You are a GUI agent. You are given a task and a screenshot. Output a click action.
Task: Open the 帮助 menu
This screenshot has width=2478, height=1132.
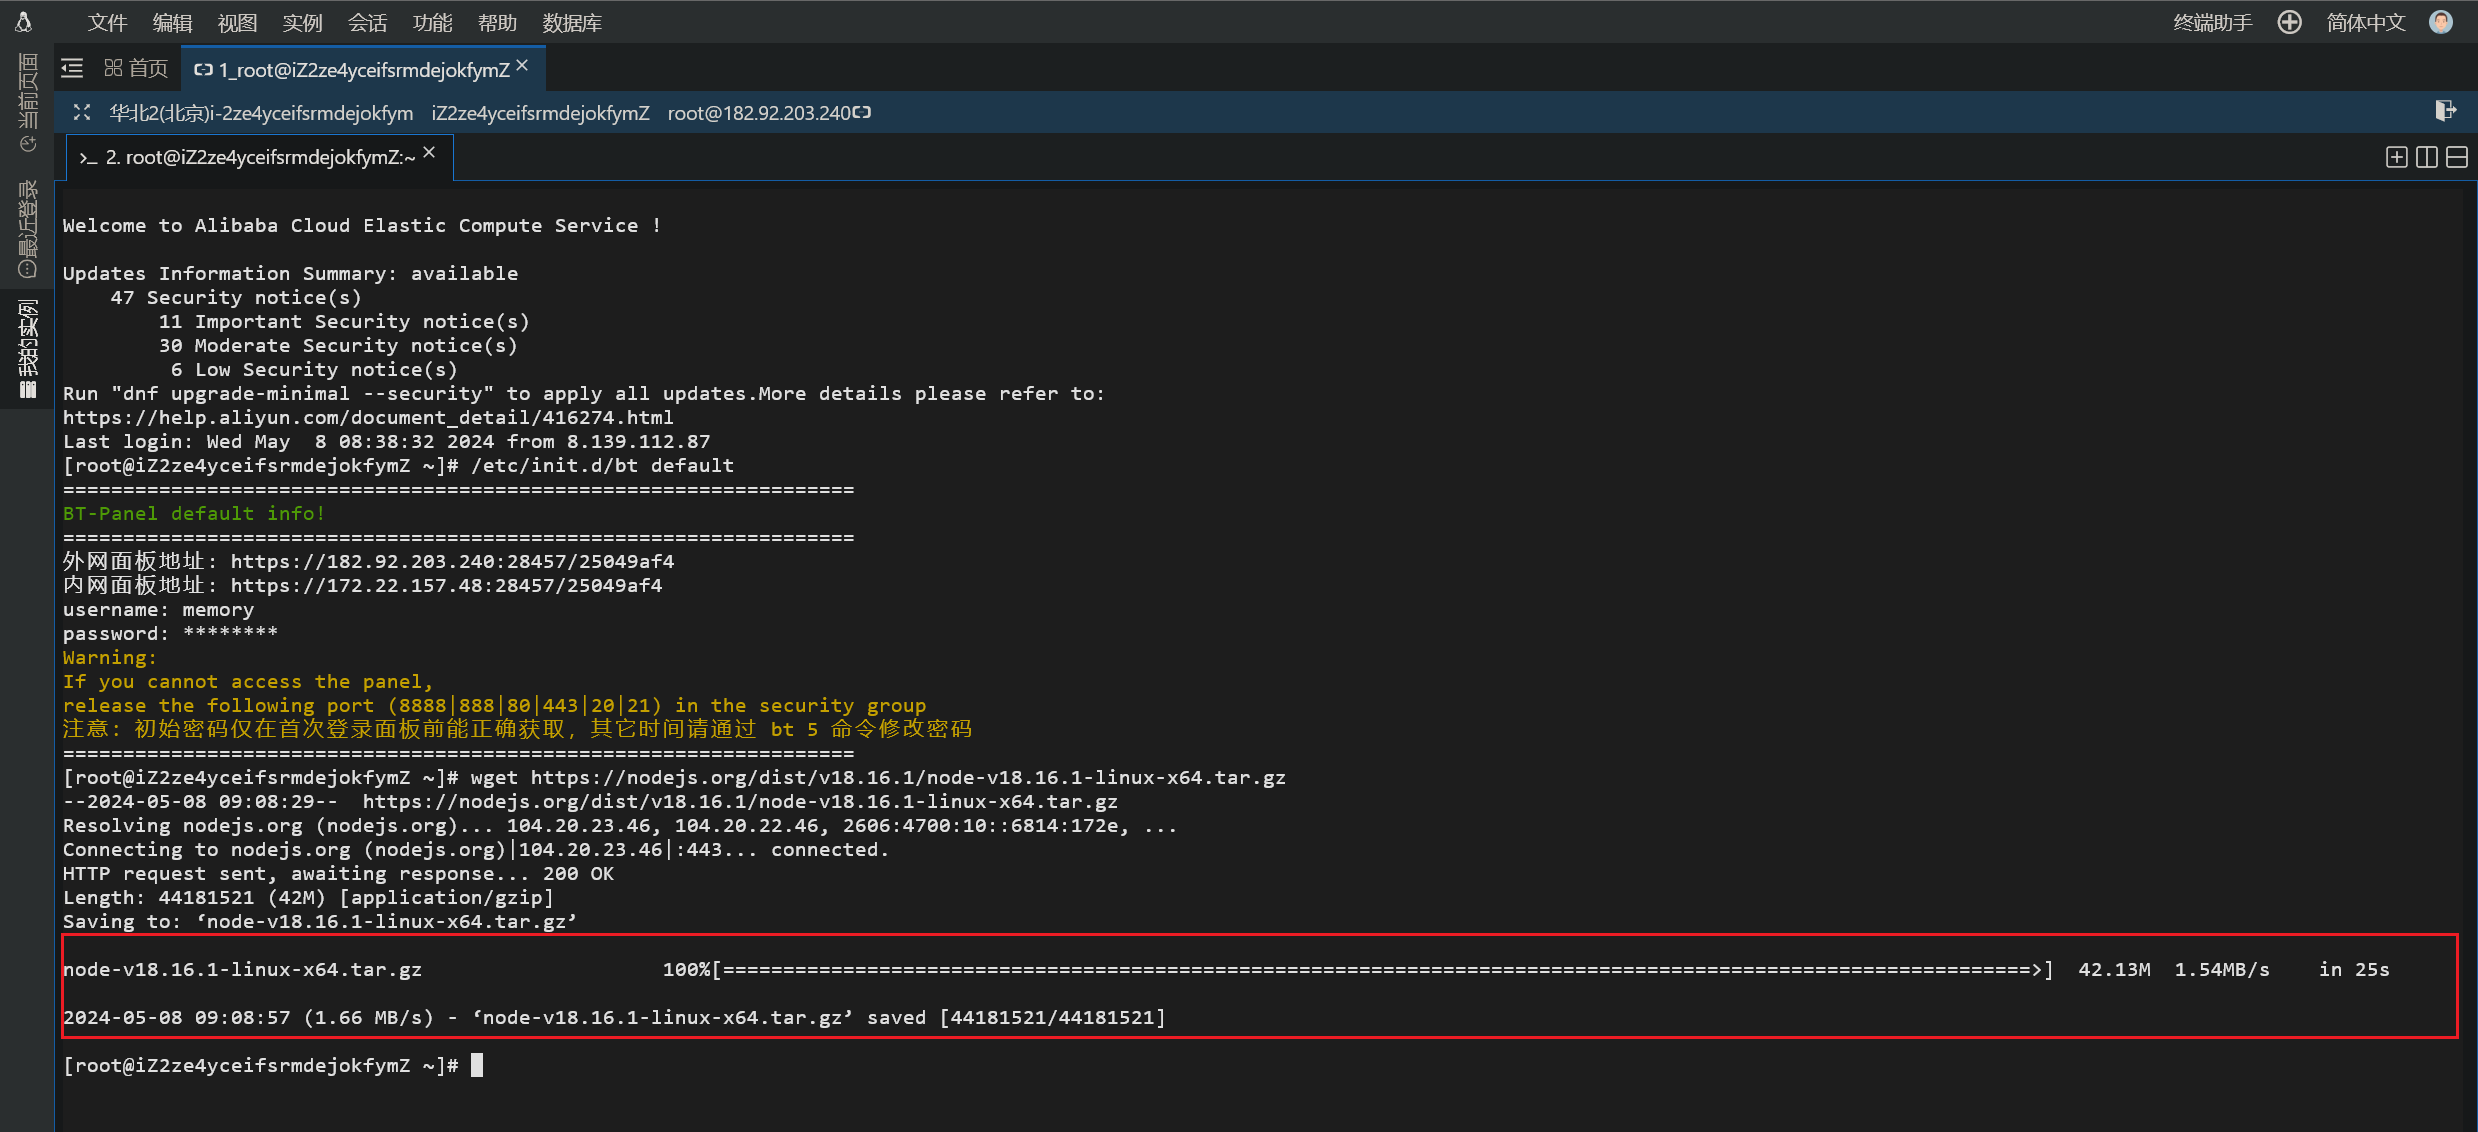[497, 23]
